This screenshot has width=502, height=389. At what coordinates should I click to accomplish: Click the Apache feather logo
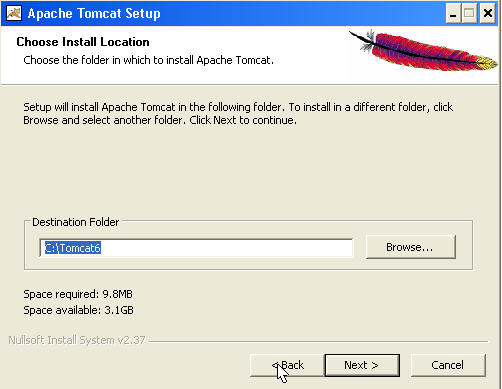tap(423, 50)
